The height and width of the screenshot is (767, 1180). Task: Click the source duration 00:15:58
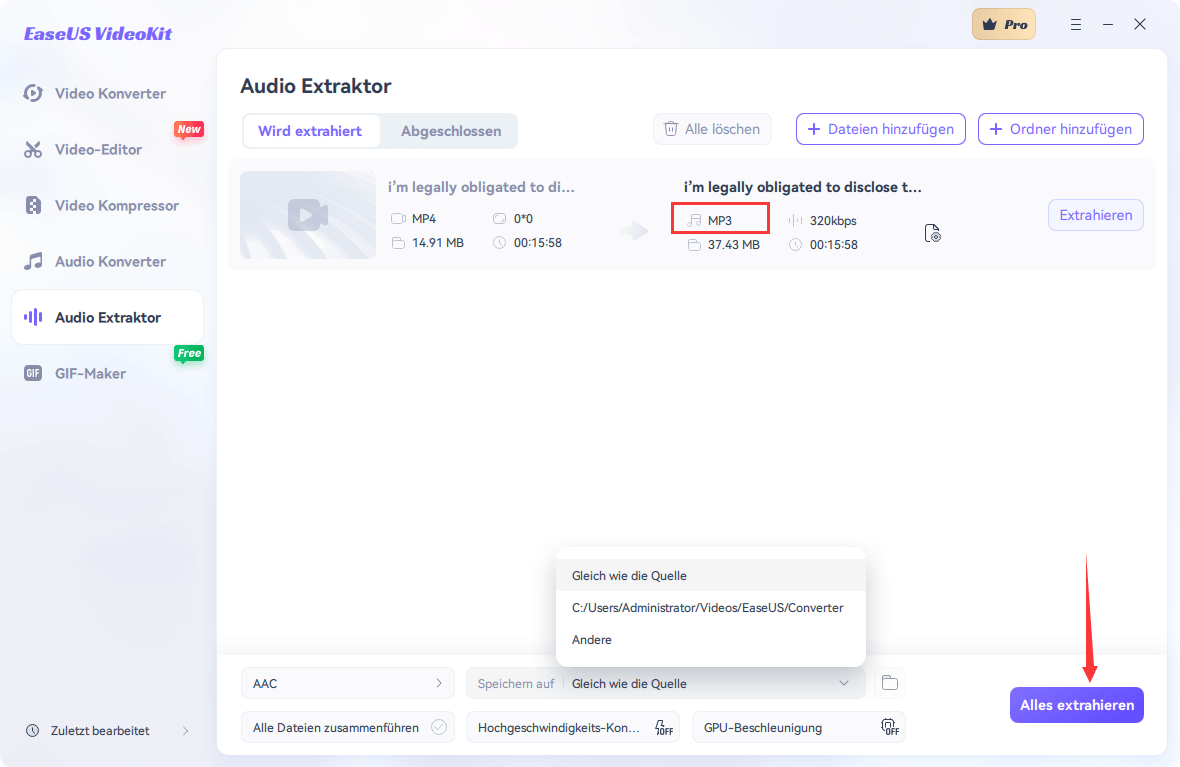tap(537, 242)
